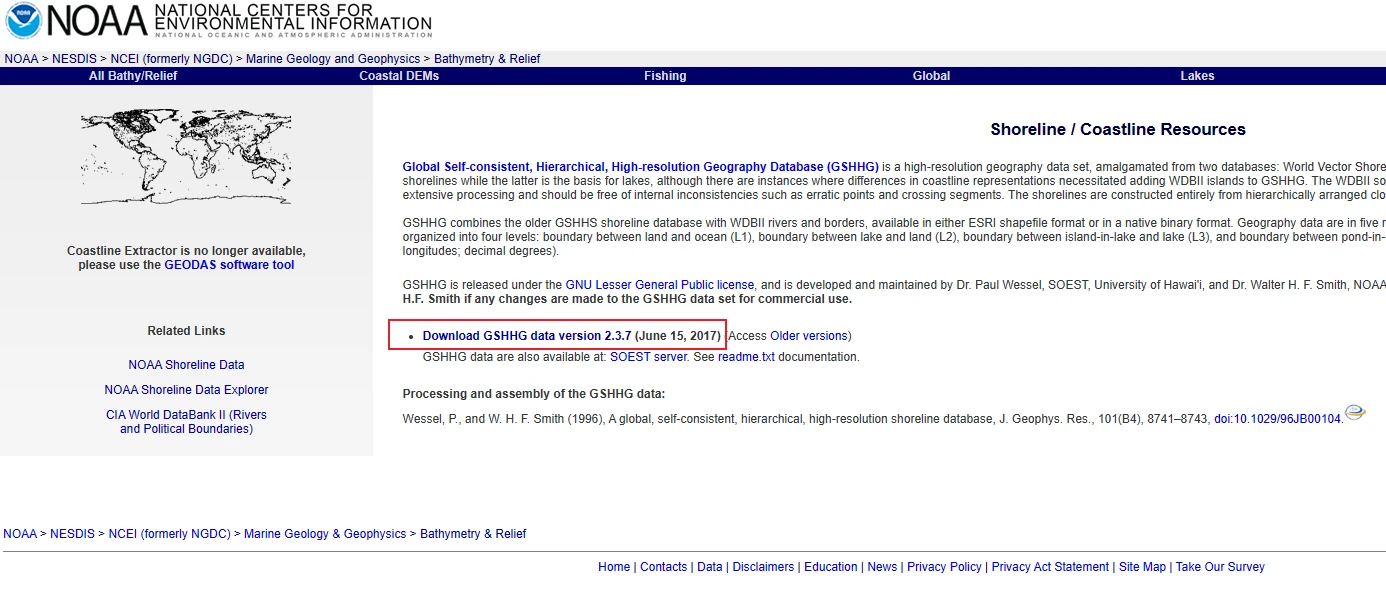Click the small icon after doi:10.1029/96JB00104
Viewport: 1386px width, 592px height.
(x=1355, y=412)
